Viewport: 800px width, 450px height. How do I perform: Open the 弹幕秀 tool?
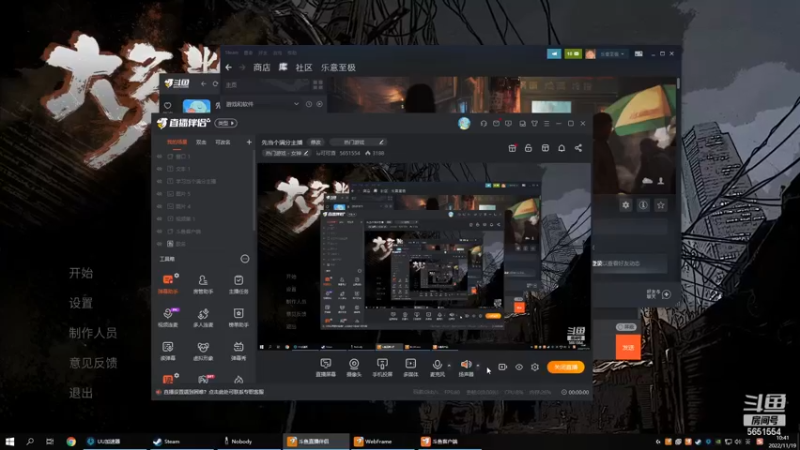click(238, 351)
